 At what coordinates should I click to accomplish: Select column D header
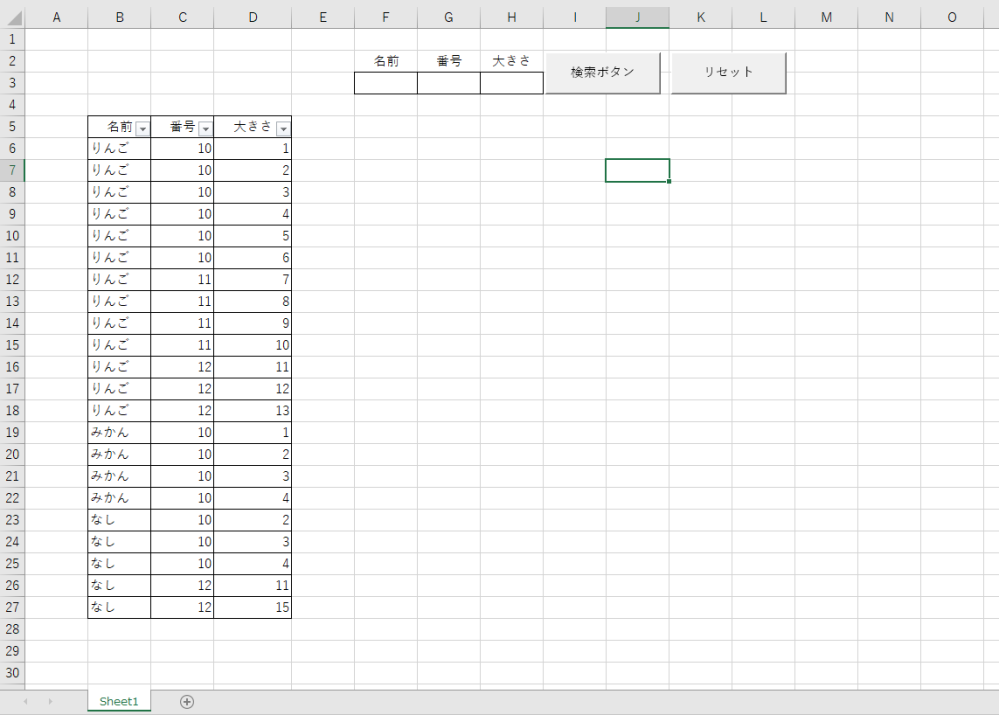coord(253,18)
